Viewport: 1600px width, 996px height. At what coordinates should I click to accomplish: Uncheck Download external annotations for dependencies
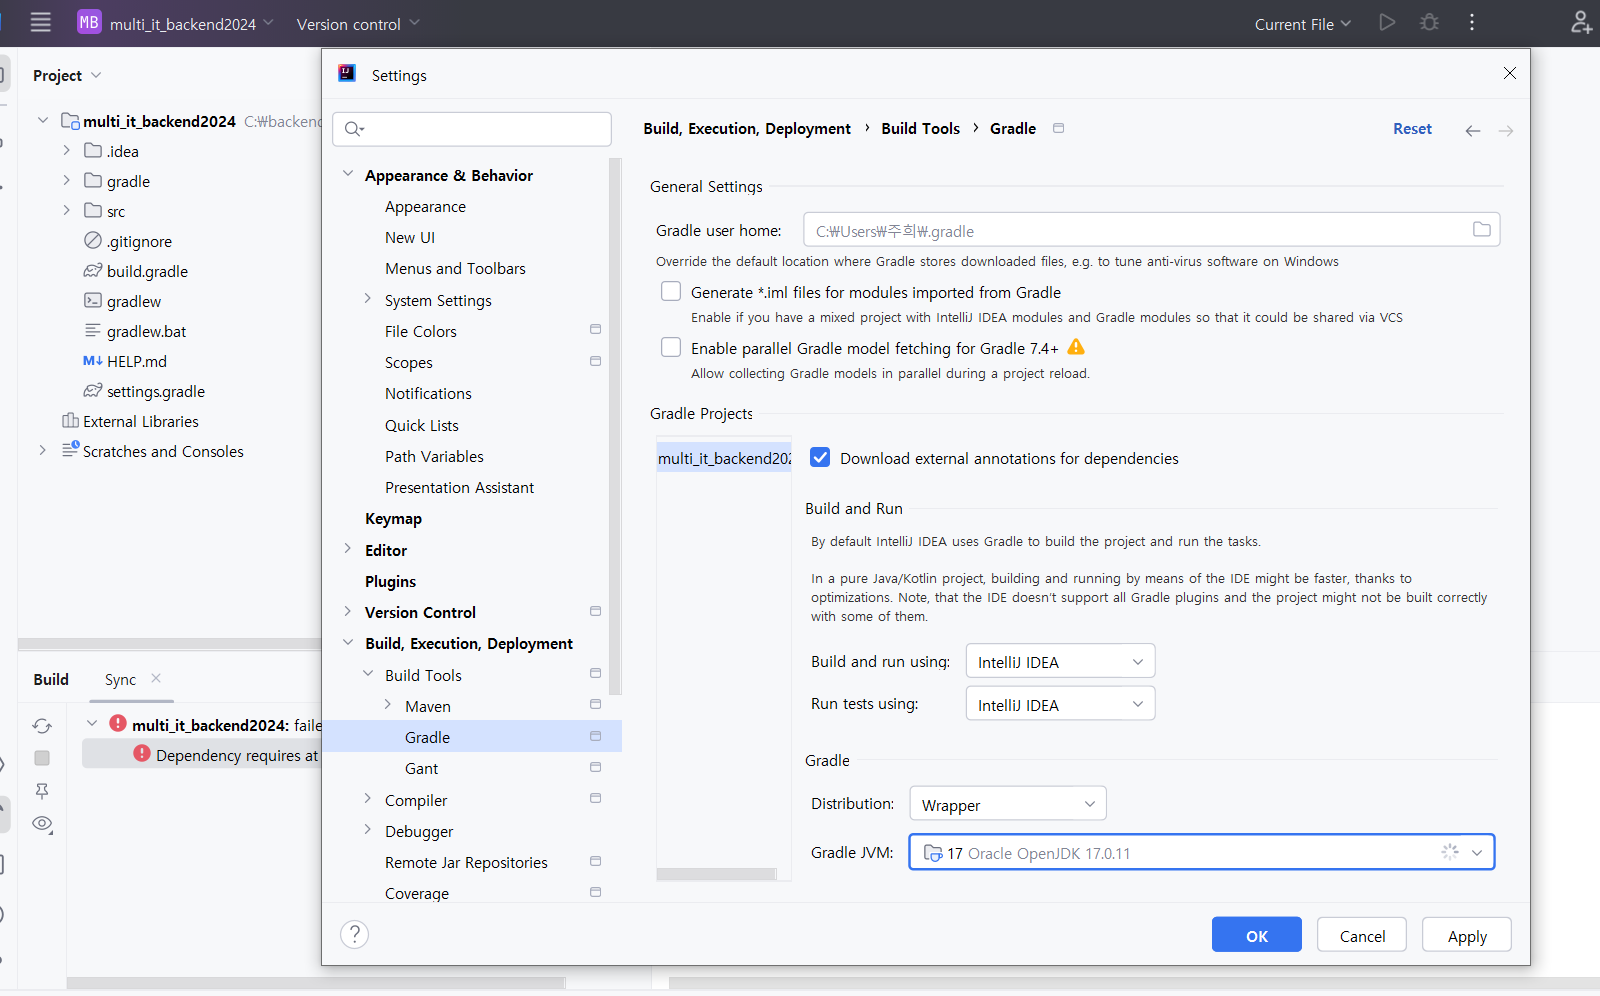[820, 457]
